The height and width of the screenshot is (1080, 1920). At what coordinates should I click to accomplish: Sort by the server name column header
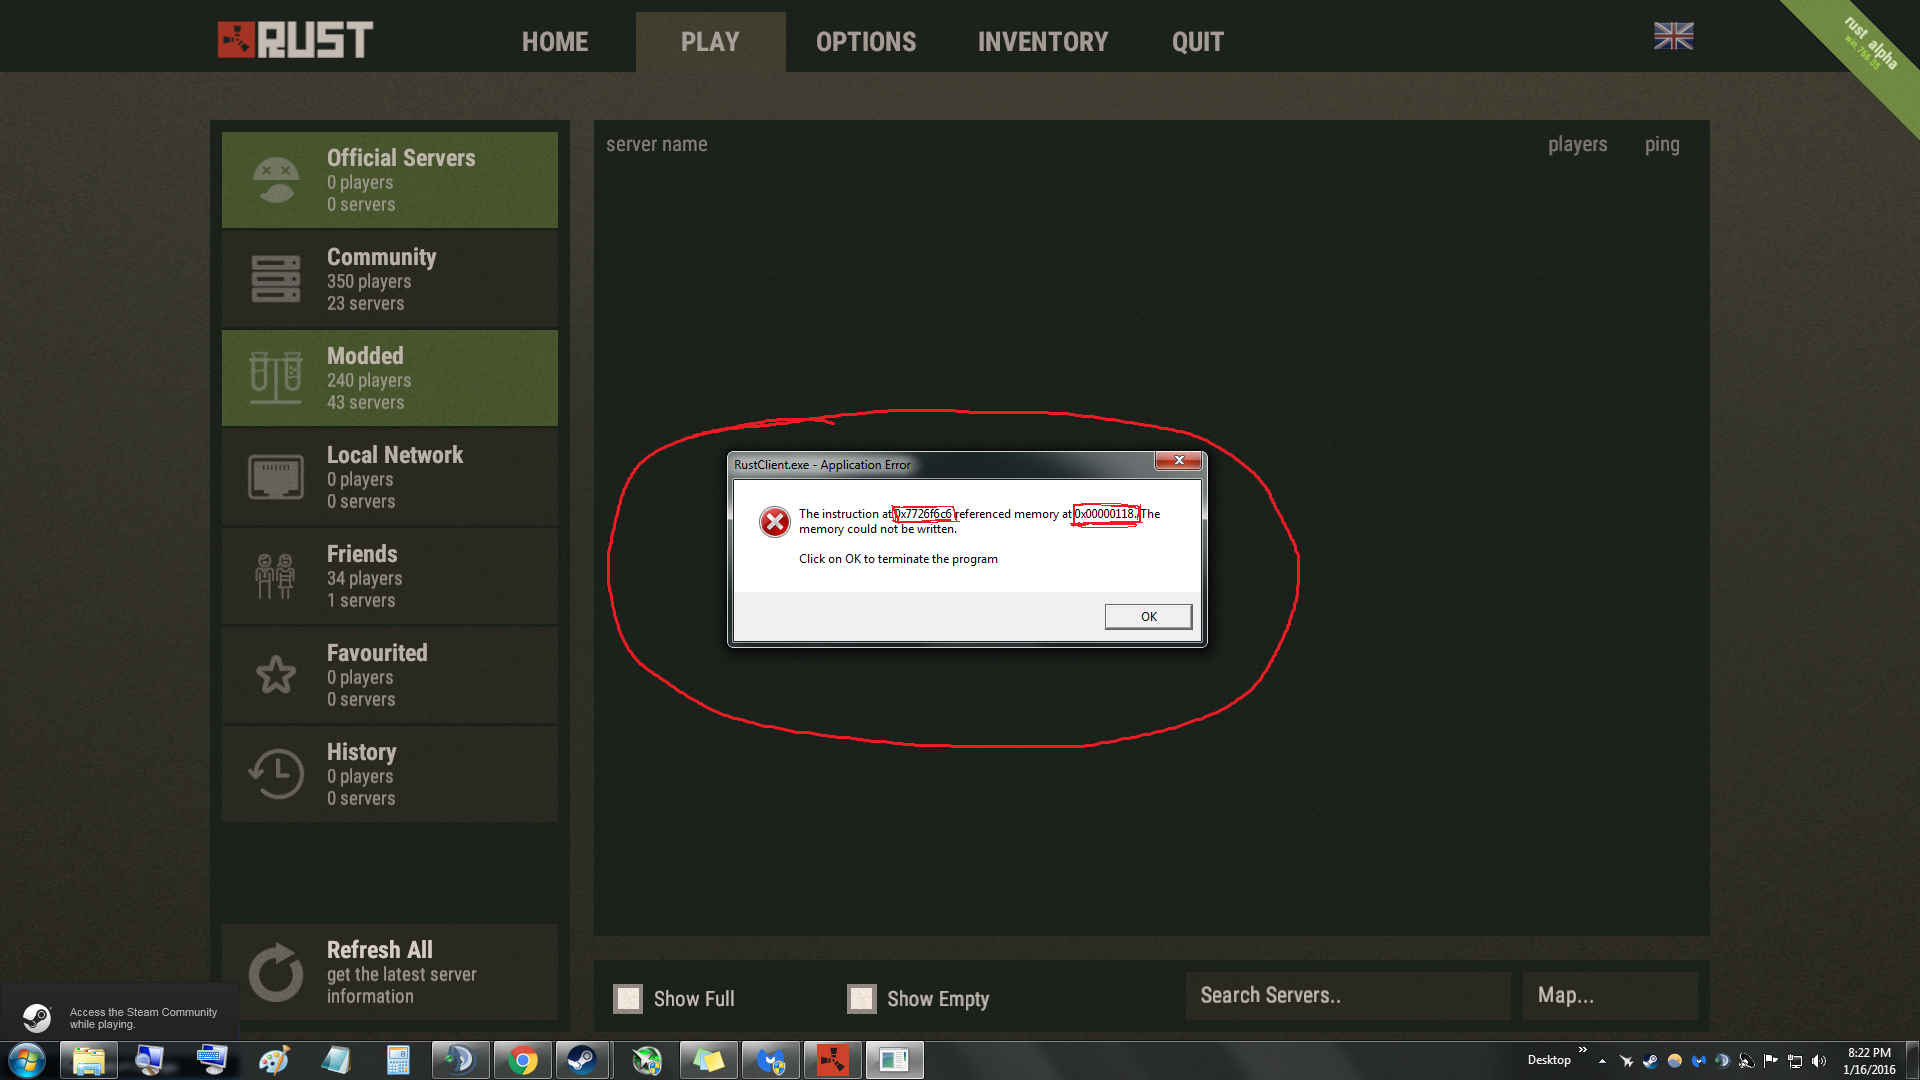(656, 144)
